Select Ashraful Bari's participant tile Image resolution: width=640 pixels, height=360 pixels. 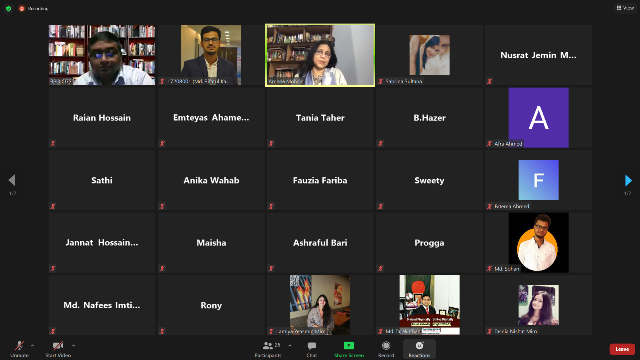(320, 242)
